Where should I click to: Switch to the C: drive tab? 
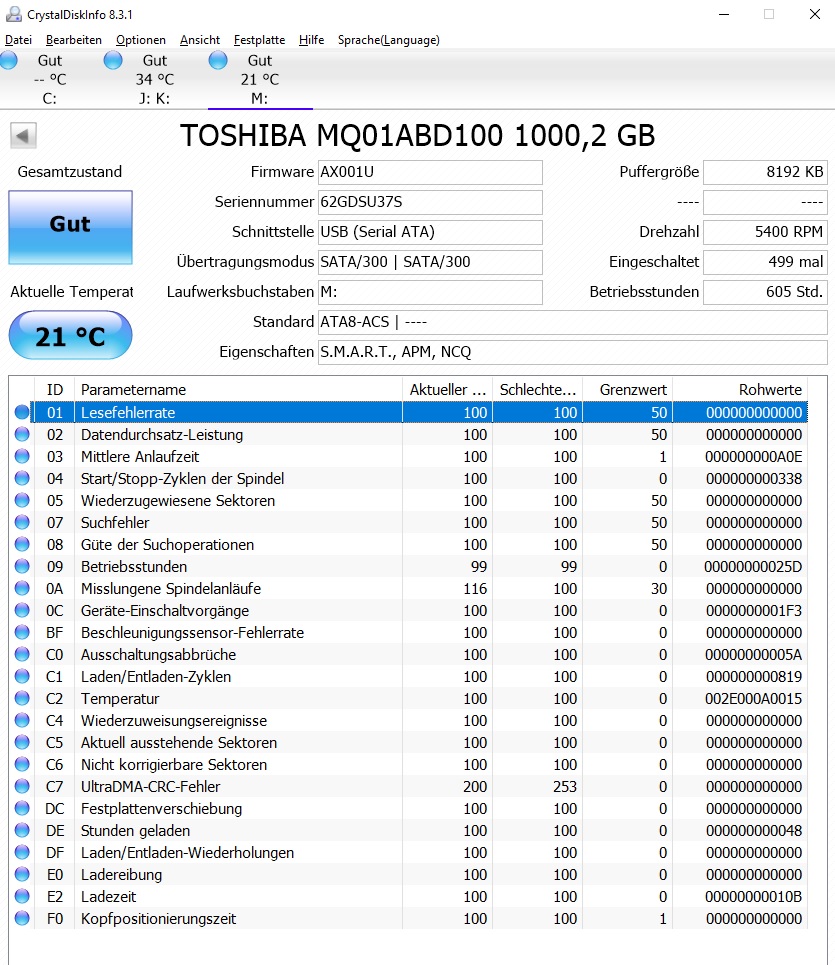coord(49,79)
